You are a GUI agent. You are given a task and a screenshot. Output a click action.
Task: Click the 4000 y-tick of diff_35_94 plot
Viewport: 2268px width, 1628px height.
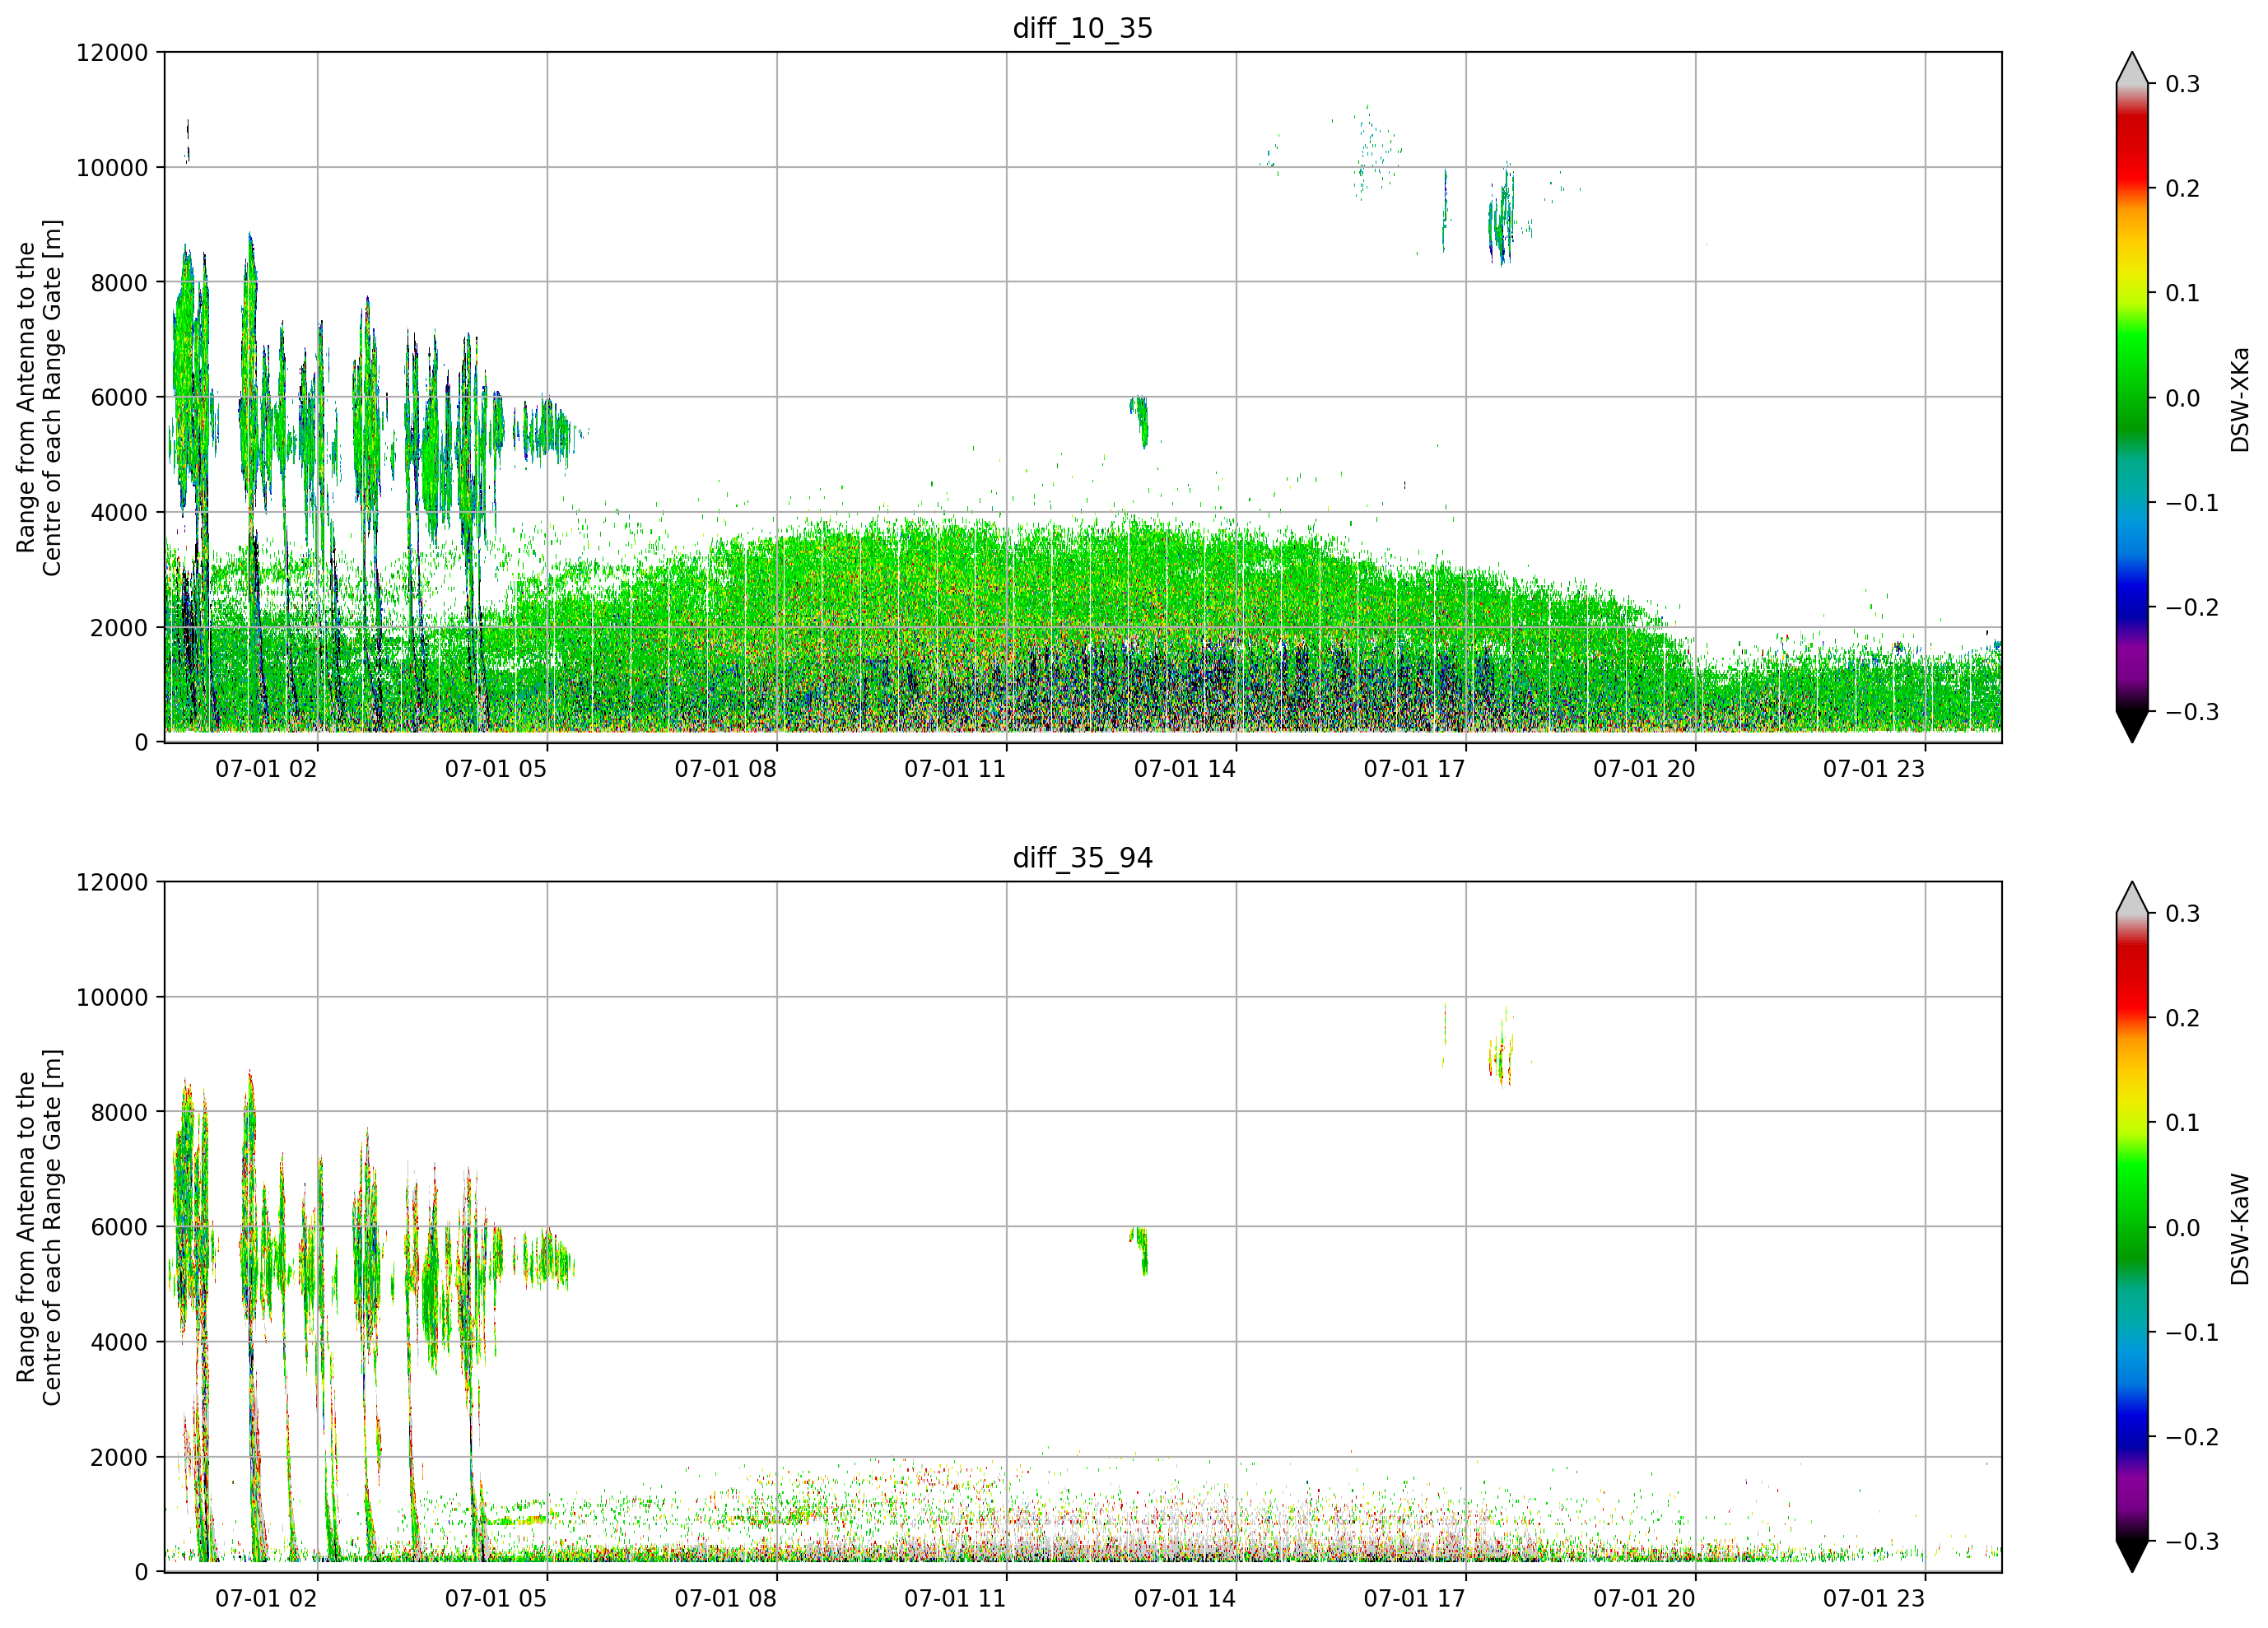tap(119, 1343)
